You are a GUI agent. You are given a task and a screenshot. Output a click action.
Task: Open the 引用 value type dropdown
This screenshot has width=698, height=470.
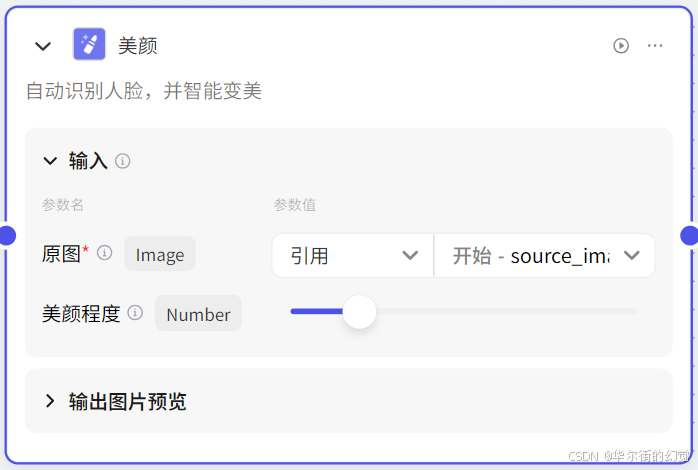coord(353,255)
